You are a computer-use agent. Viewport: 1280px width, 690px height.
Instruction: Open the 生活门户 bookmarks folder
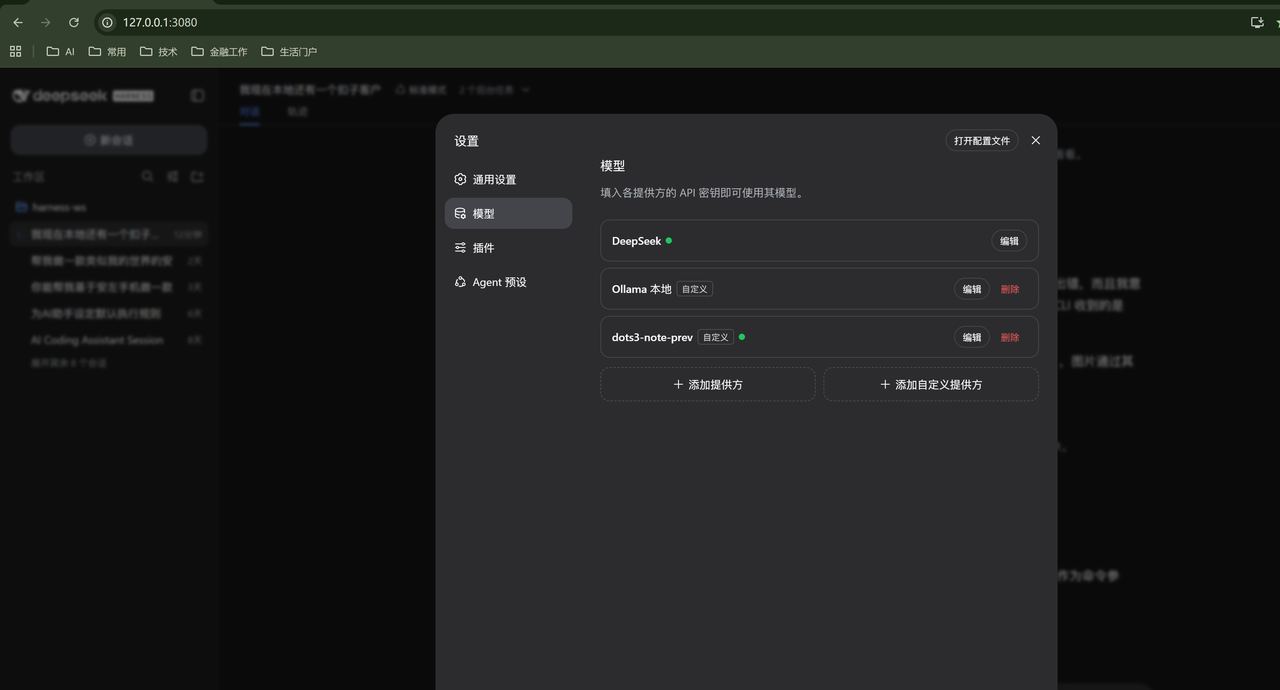pos(289,51)
